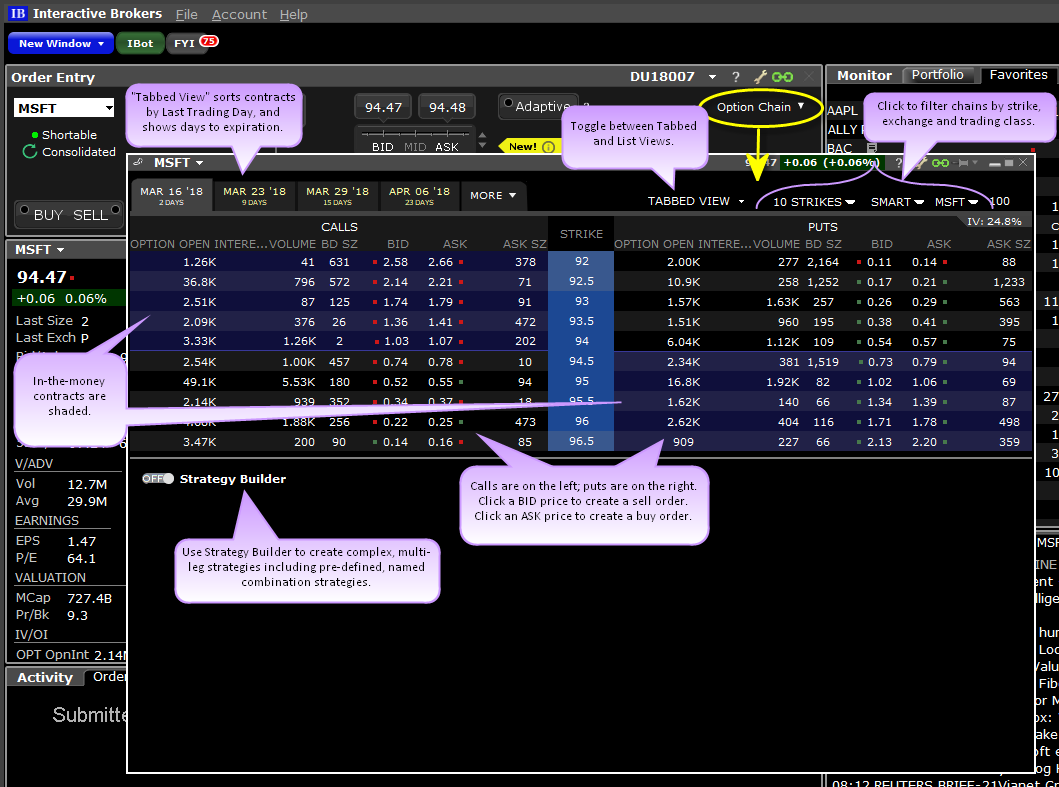This screenshot has height=787, width=1059.
Task: Open help in the Order Entry title bar
Action: 736,77
